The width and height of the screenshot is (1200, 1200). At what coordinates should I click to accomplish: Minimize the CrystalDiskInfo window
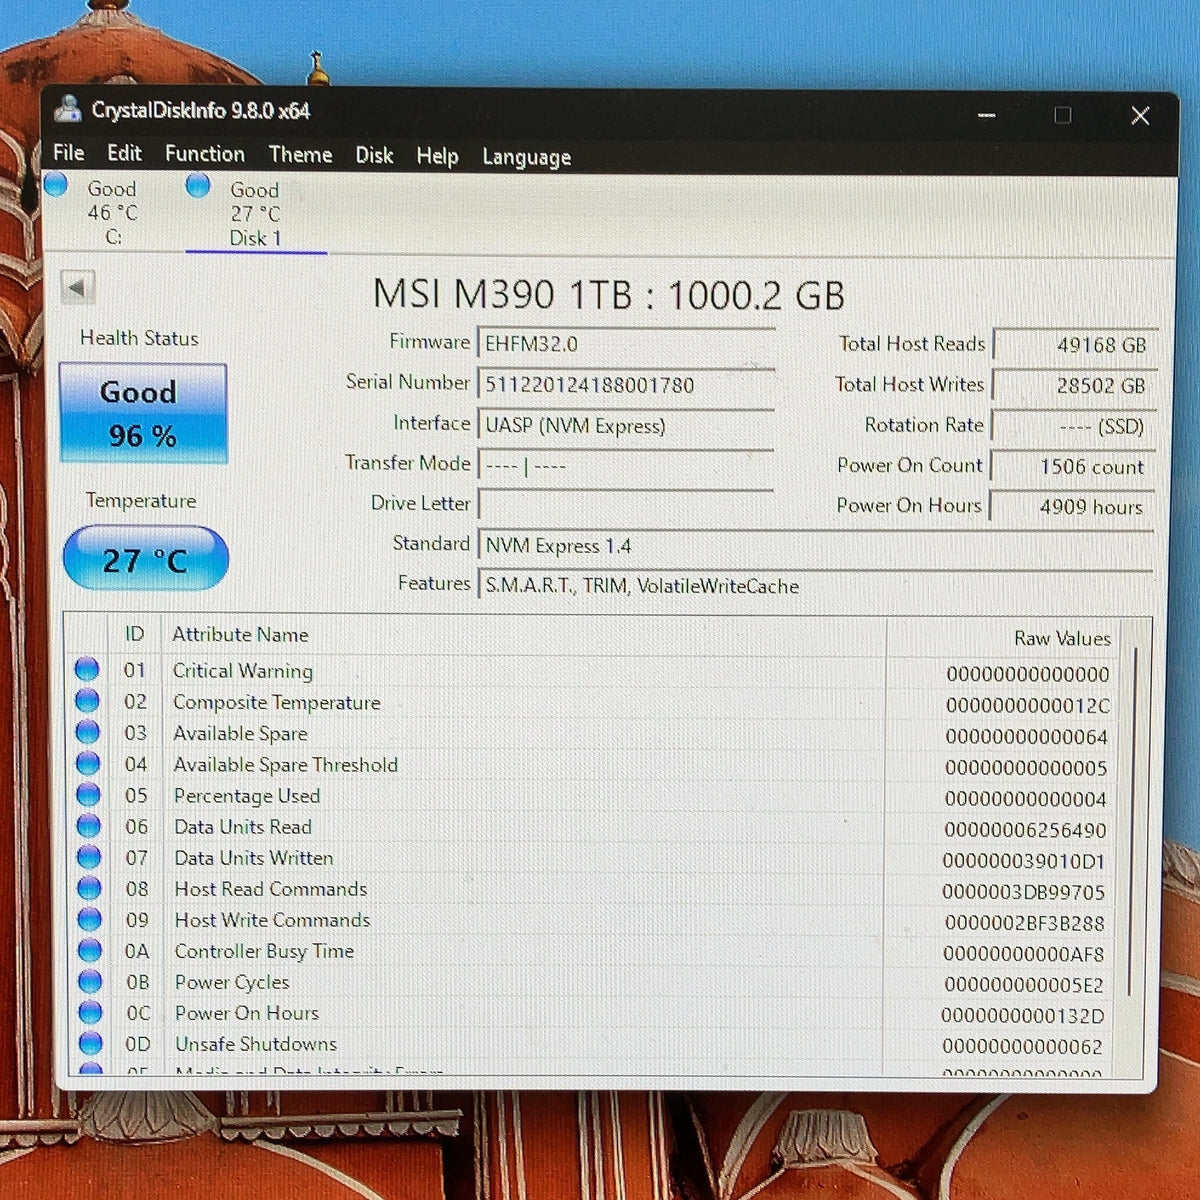coord(987,115)
